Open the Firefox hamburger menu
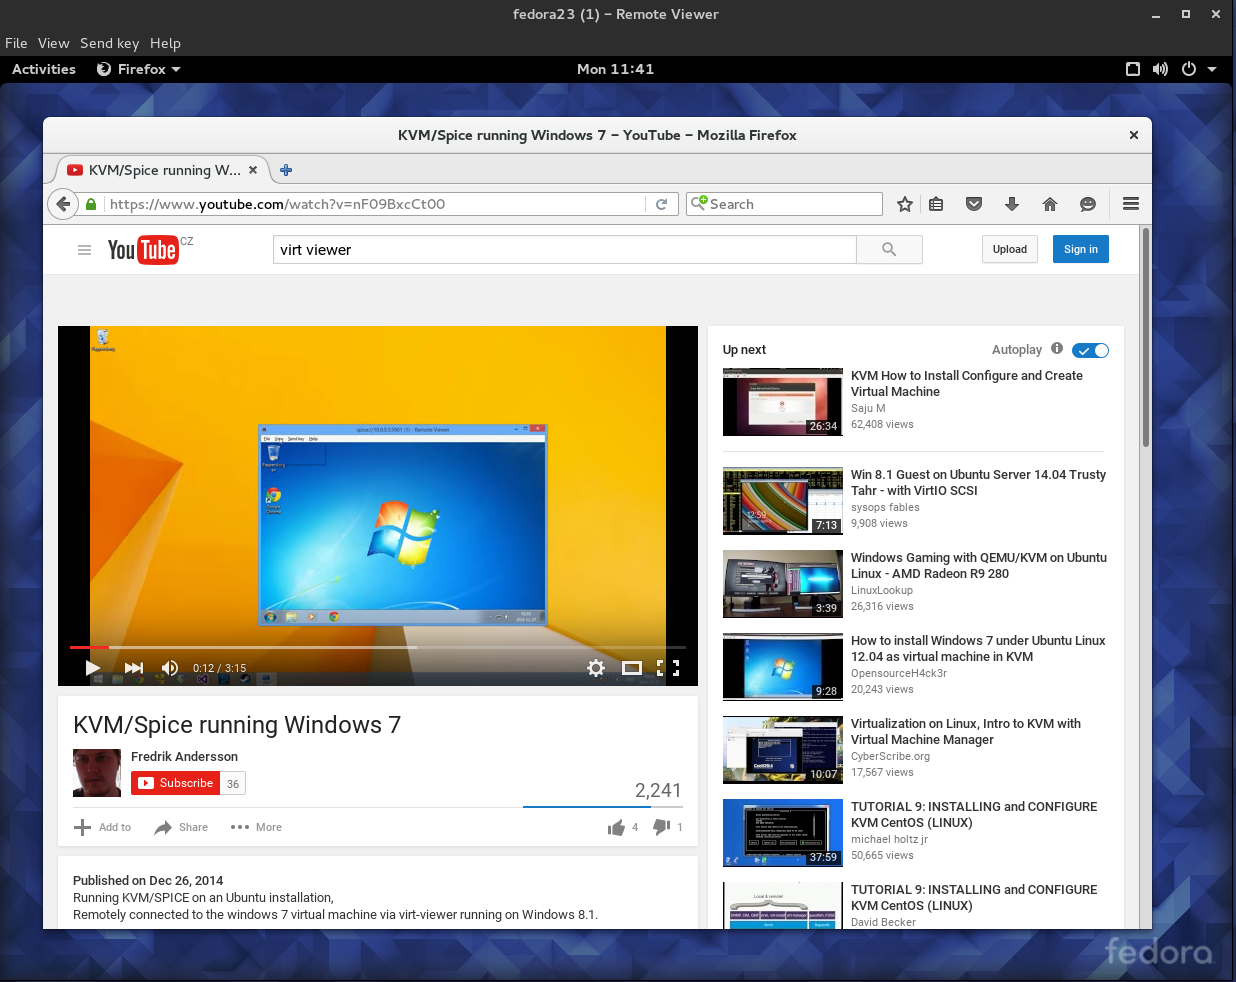Screen dimensions: 1236x982 coord(1131,204)
